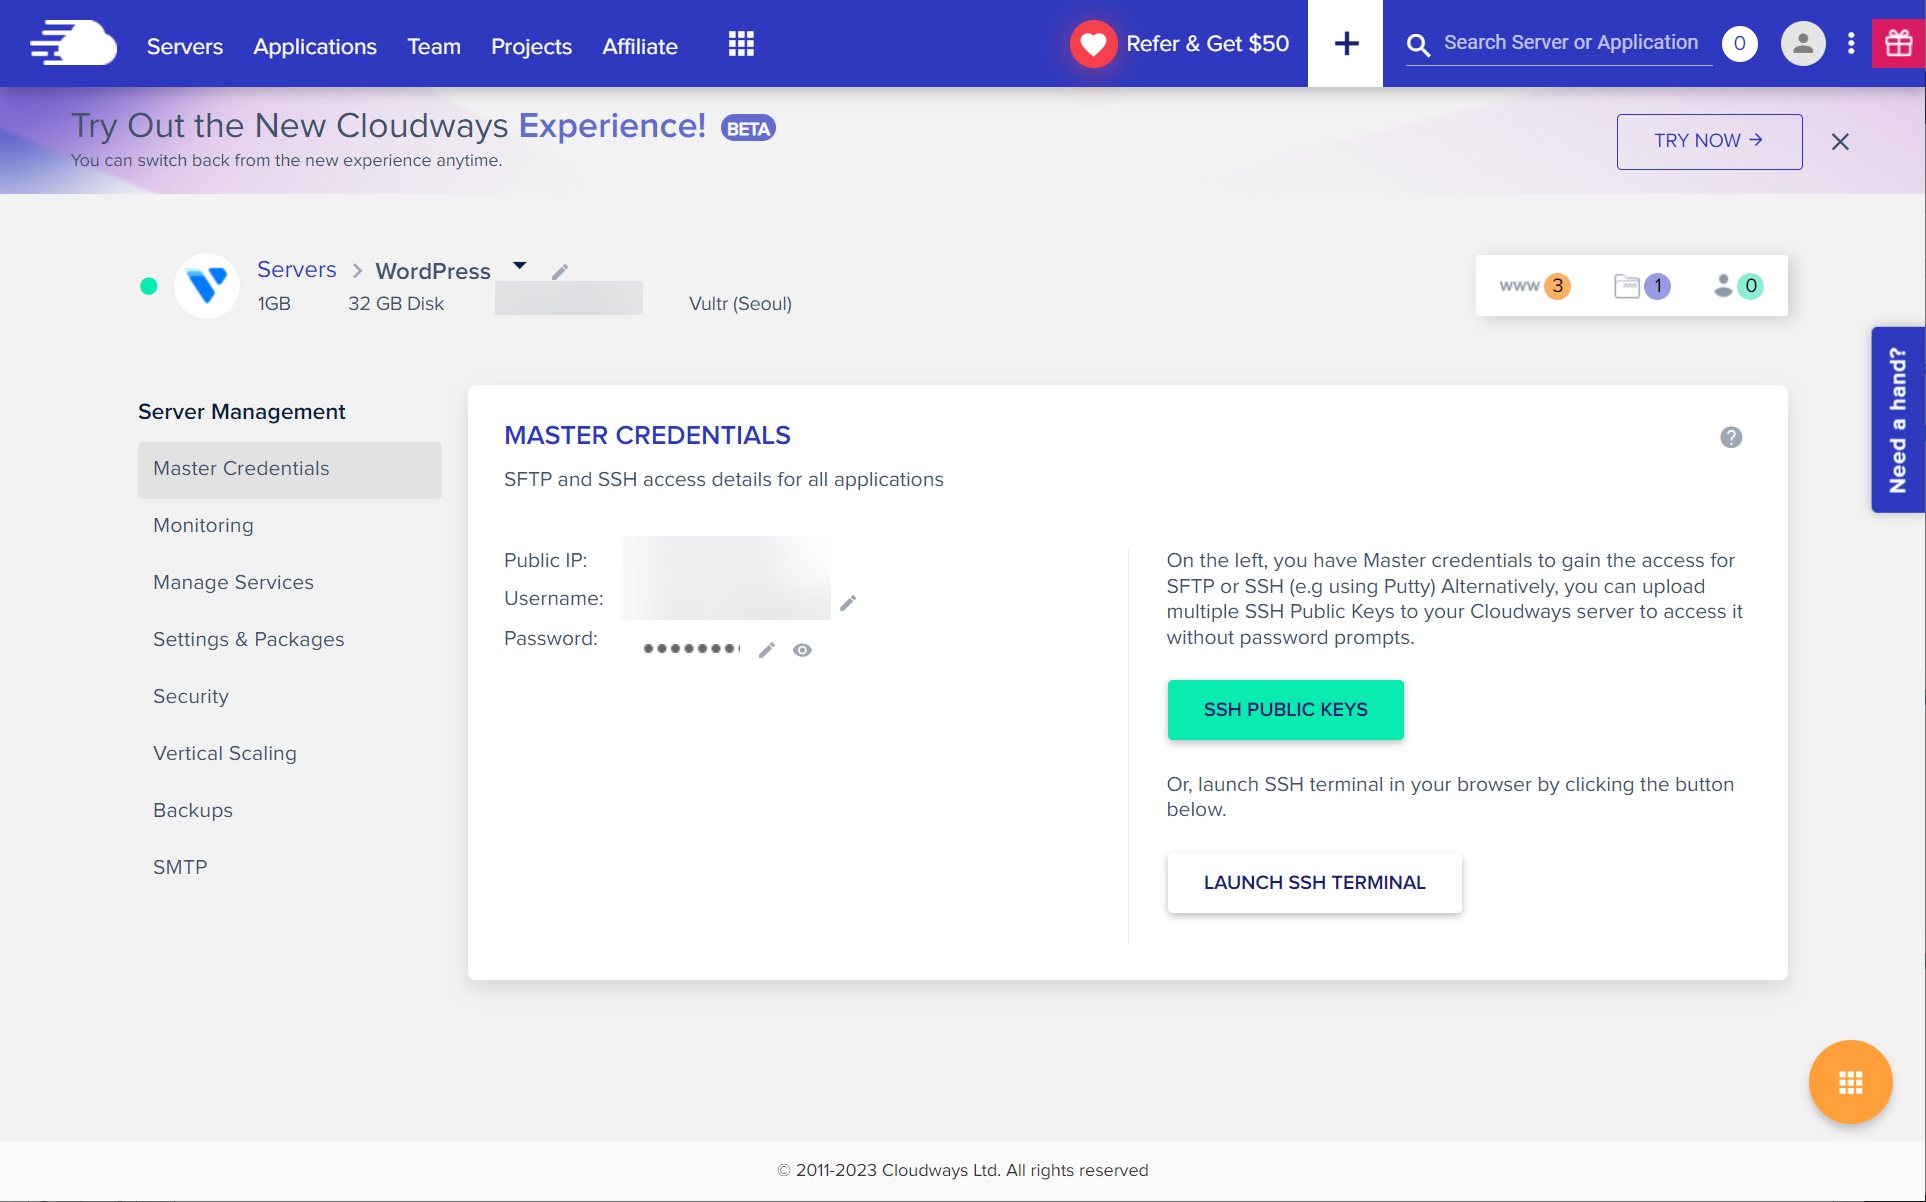Viewport: 1926px width, 1202px height.
Task: Click the www applications count badge
Action: [1535, 286]
